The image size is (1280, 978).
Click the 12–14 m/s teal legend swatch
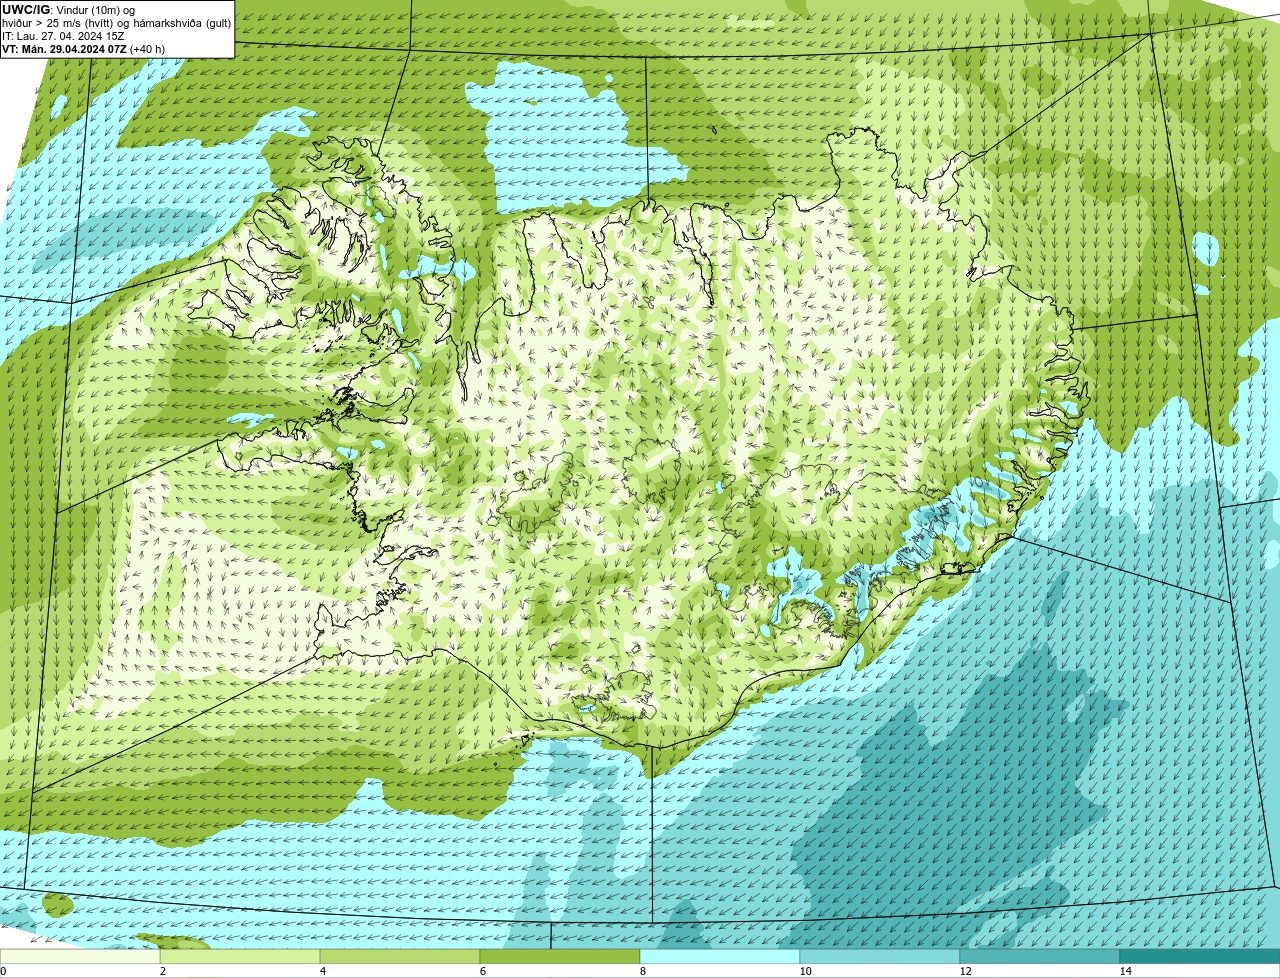(1040, 956)
